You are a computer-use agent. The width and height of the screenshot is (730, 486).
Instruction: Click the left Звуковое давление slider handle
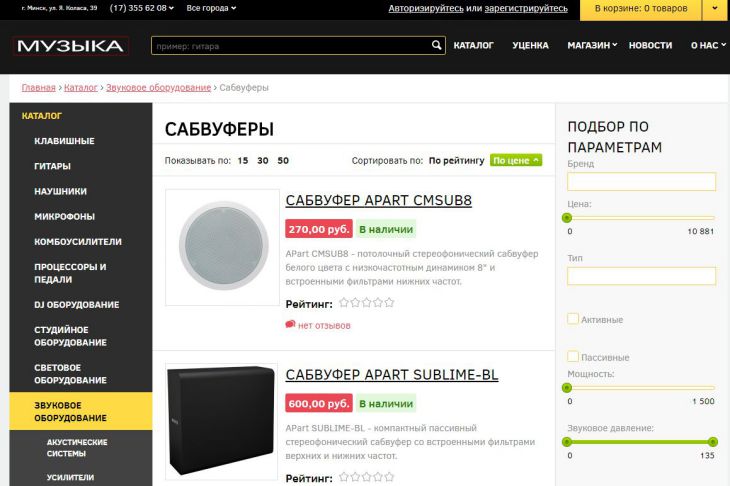click(567, 441)
